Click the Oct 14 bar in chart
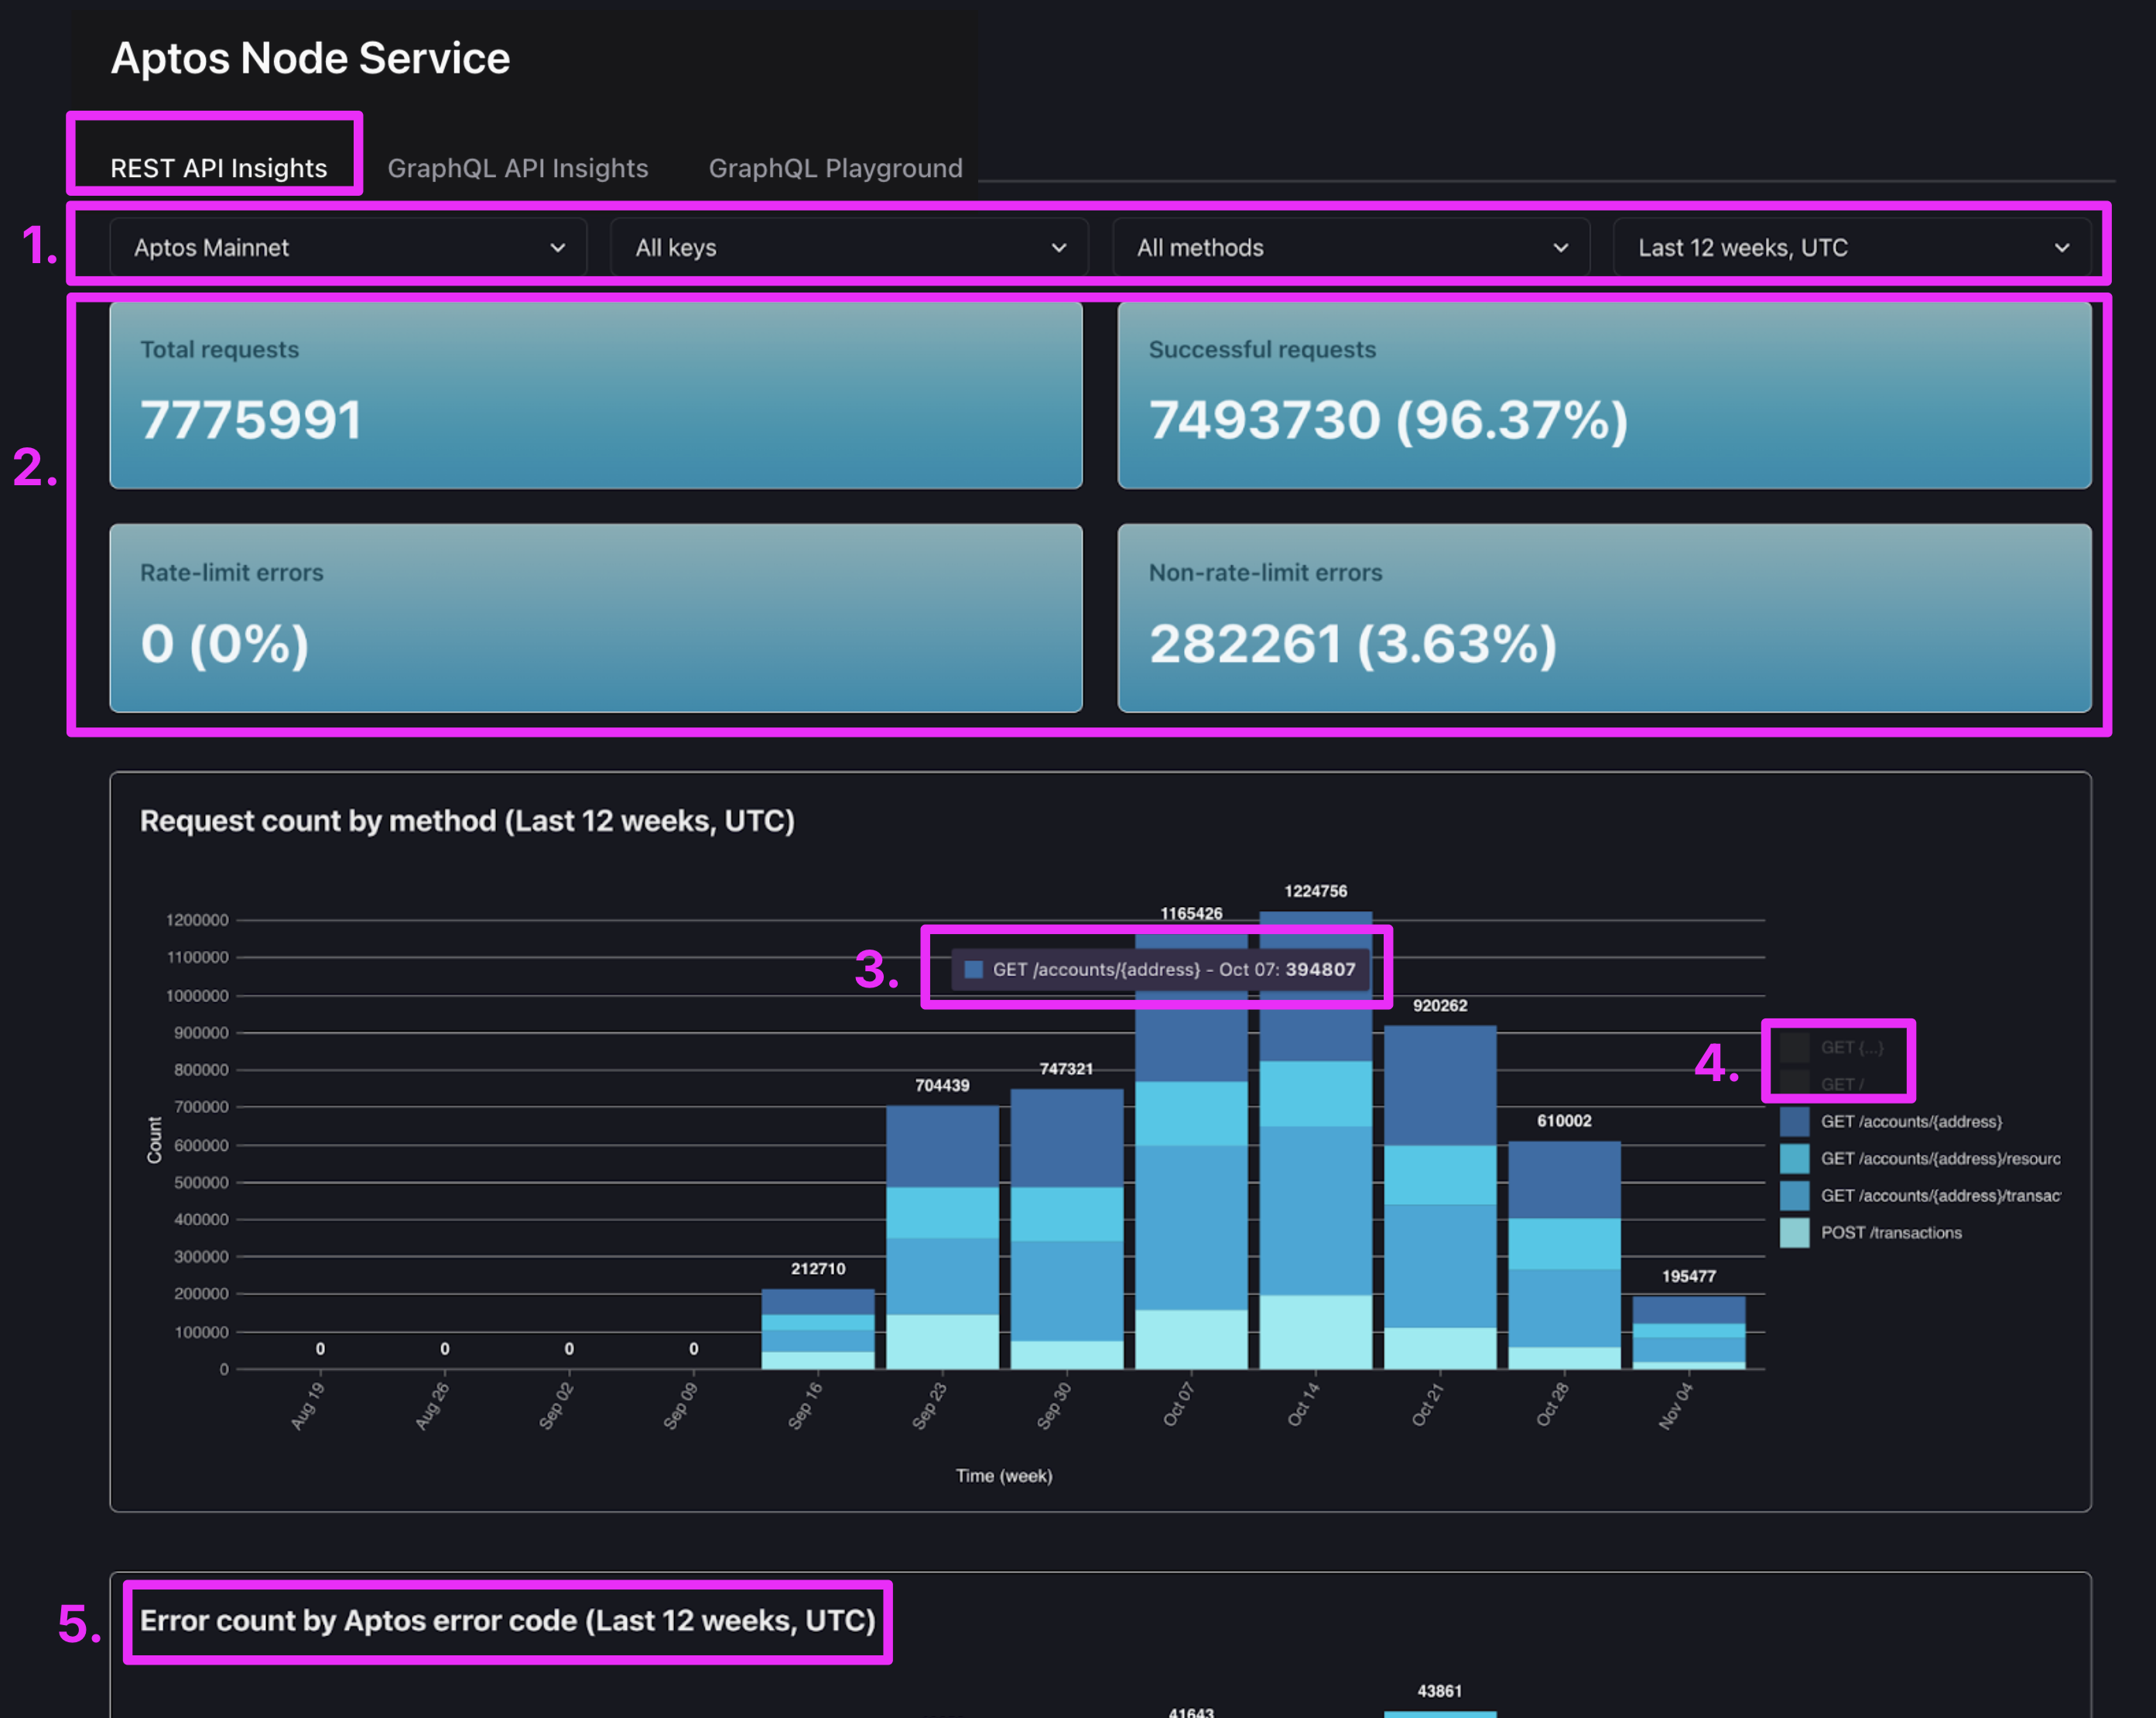The height and width of the screenshot is (1718, 2156). pyautogui.click(x=1315, y=1200)
